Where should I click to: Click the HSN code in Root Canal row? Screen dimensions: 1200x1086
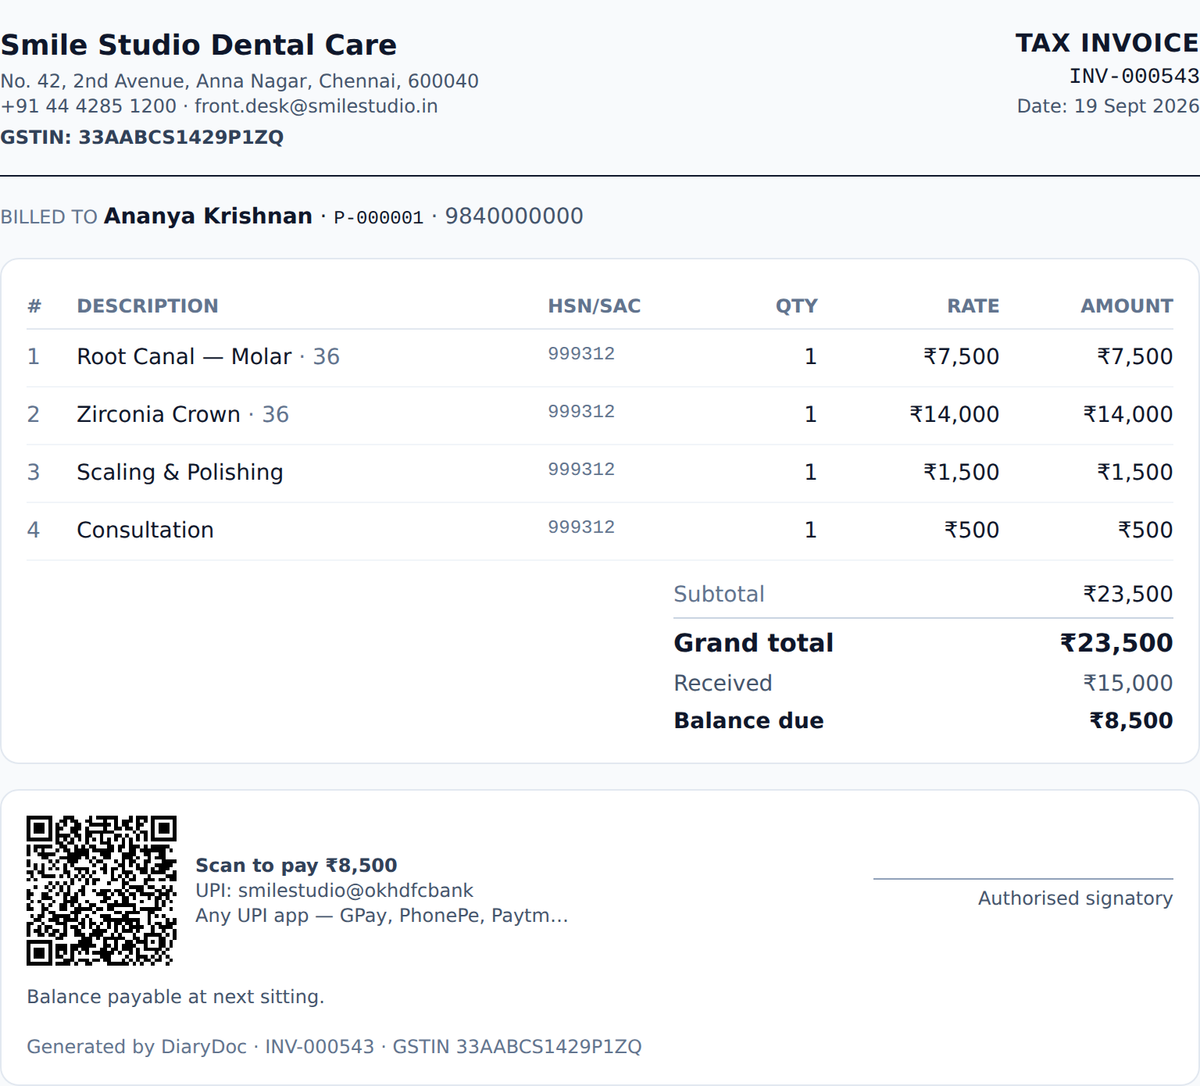coord(581,354)
